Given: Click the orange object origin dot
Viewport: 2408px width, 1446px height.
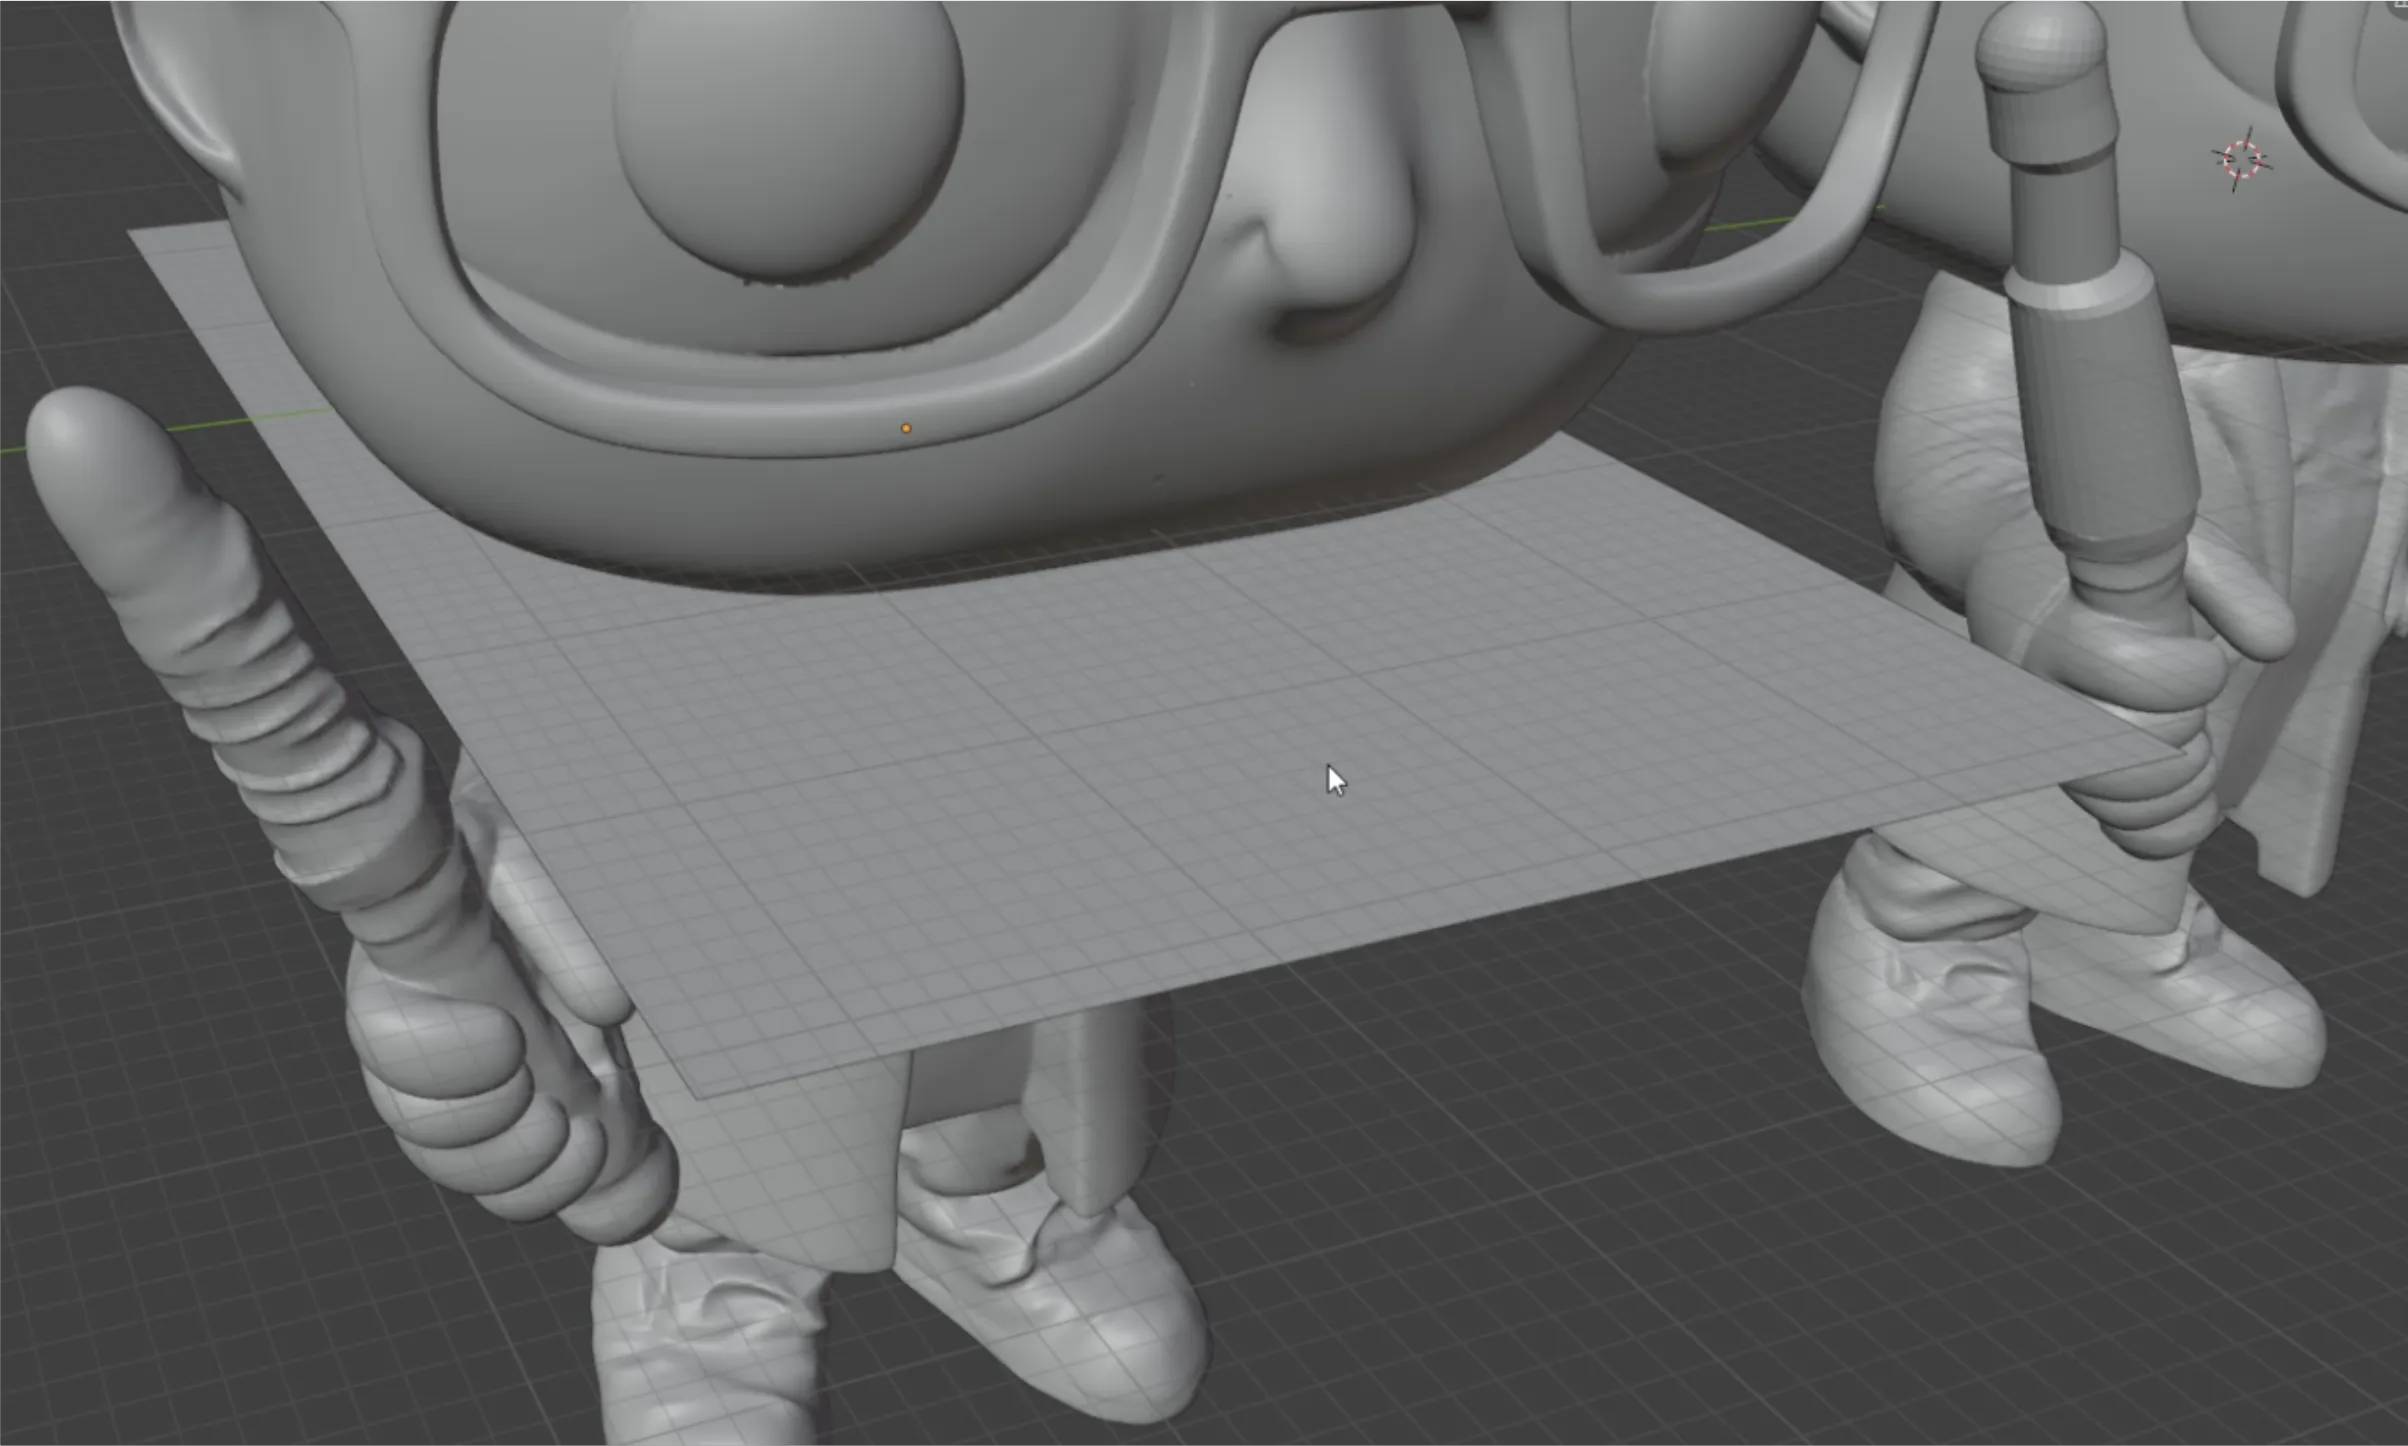Looking at the screenshot, I should [906, 428].
